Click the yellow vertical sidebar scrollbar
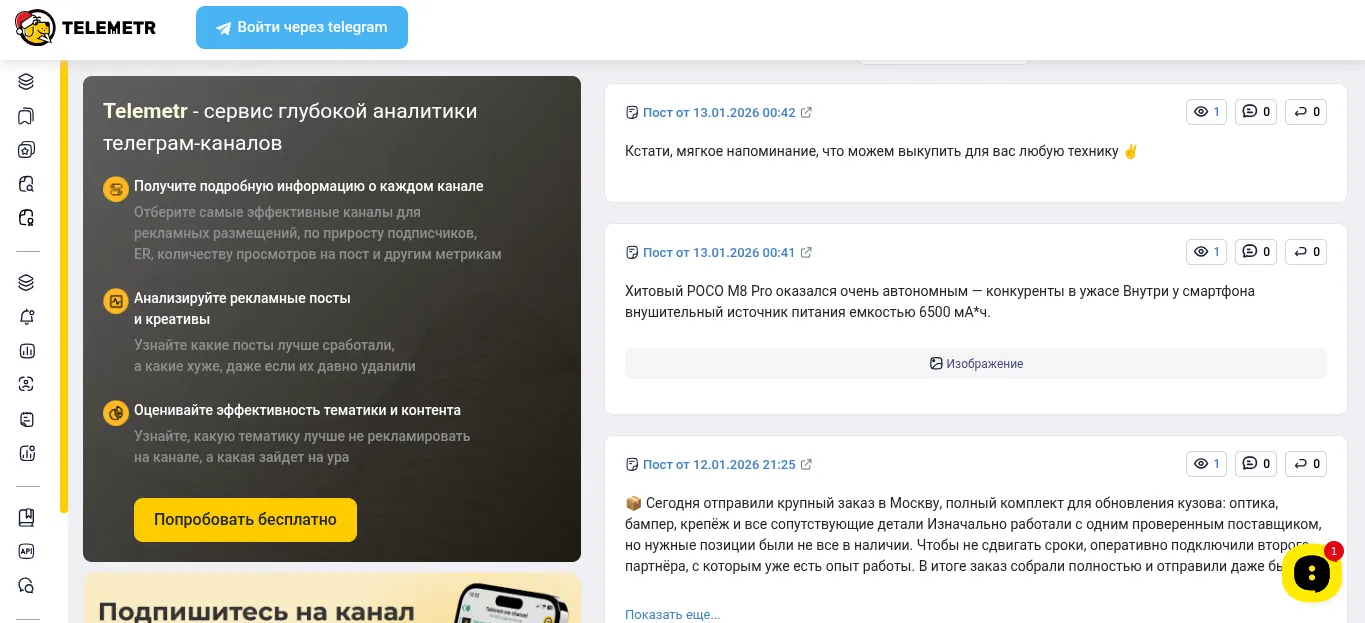 tap(64, 286)
